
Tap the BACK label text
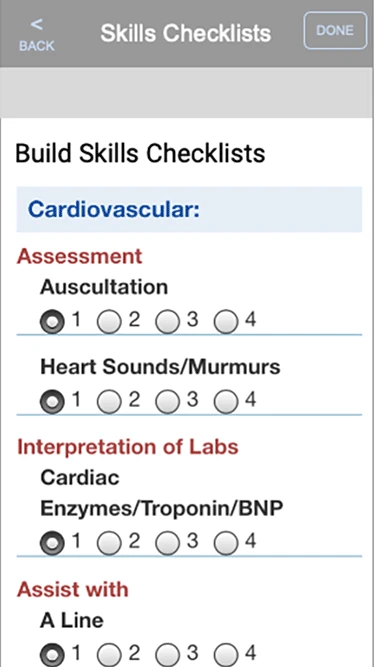[x=37, y=46]
